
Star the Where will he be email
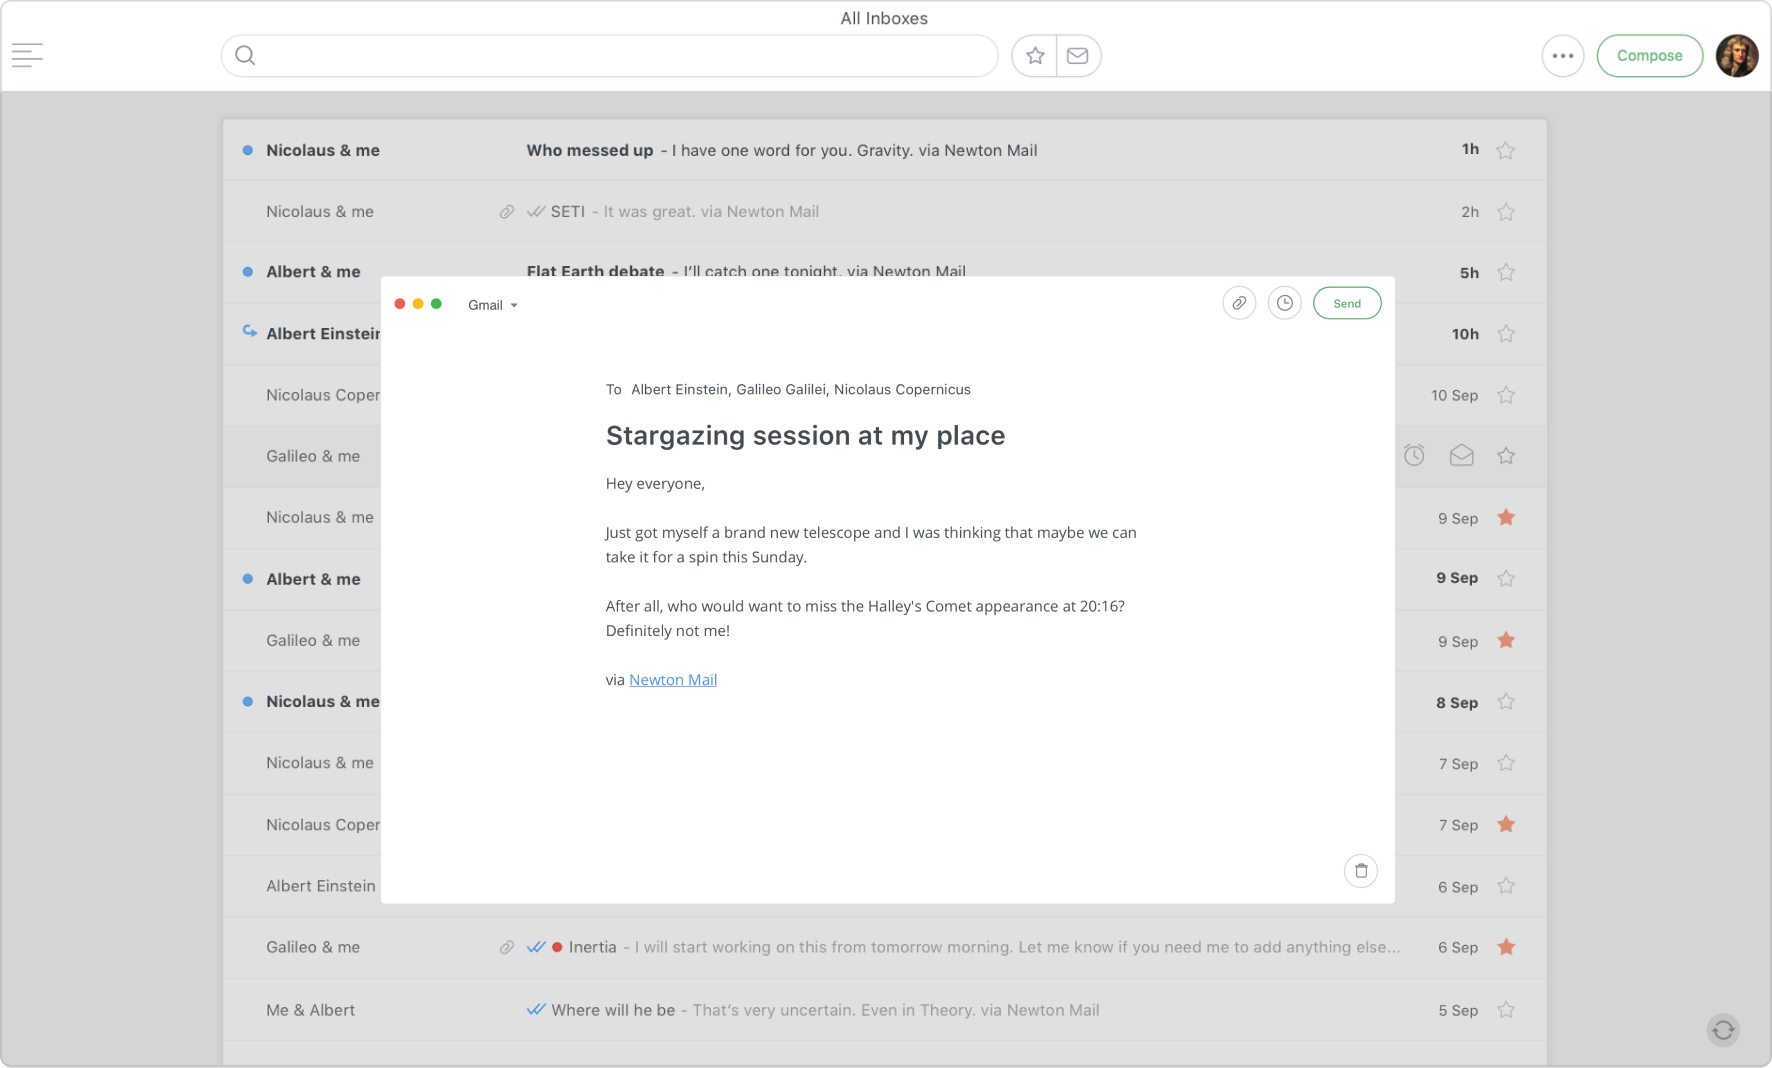pyautogui.click(x=1506, y=1010)
